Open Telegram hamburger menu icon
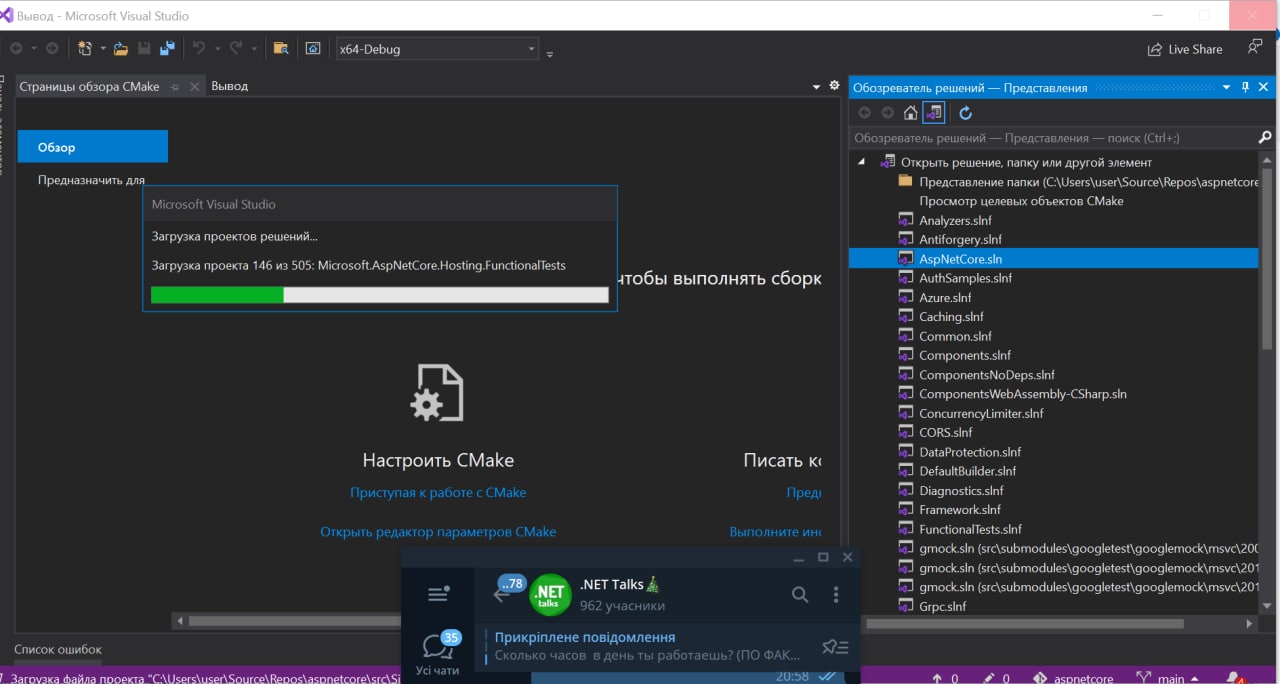 [x=438, y=594]
